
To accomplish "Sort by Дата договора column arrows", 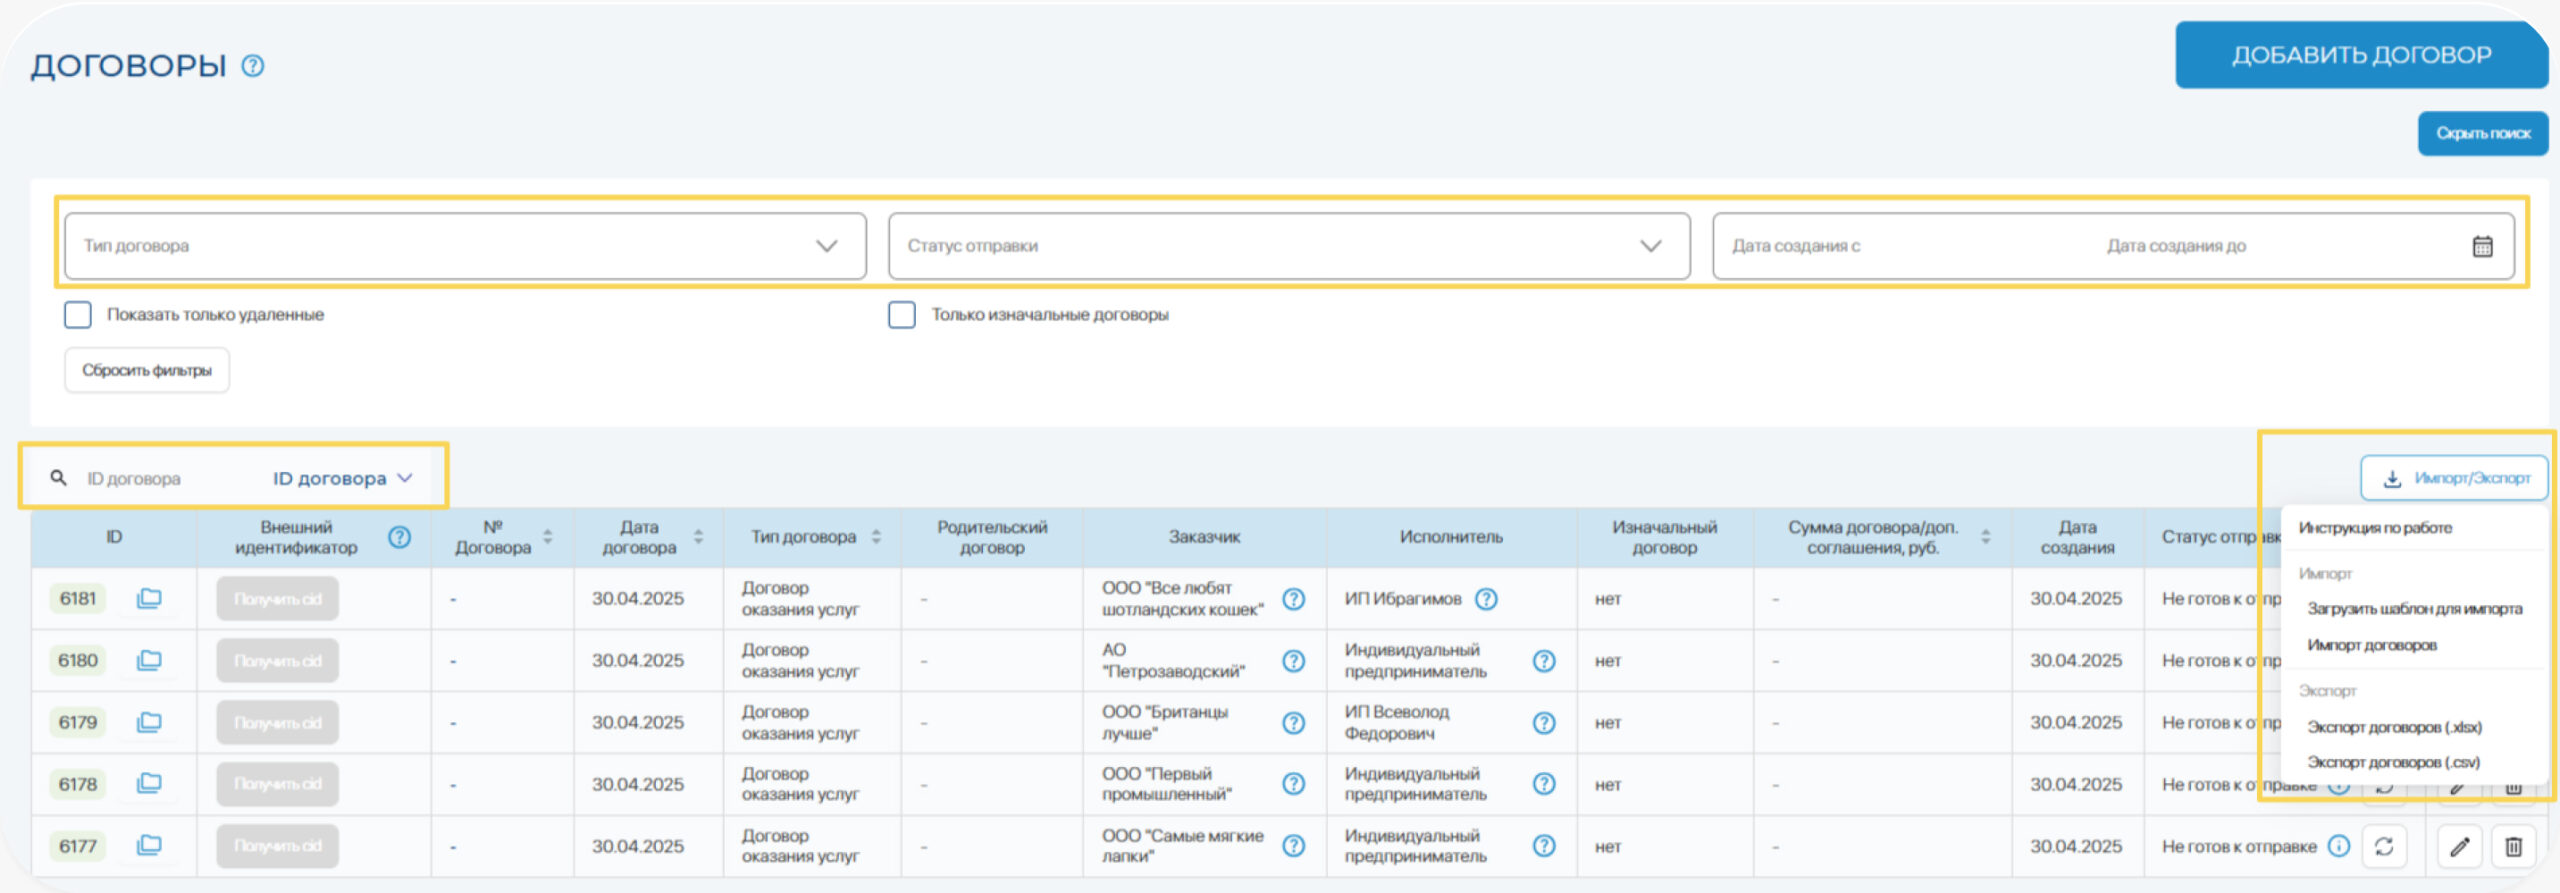I will (x=698, y=537).
